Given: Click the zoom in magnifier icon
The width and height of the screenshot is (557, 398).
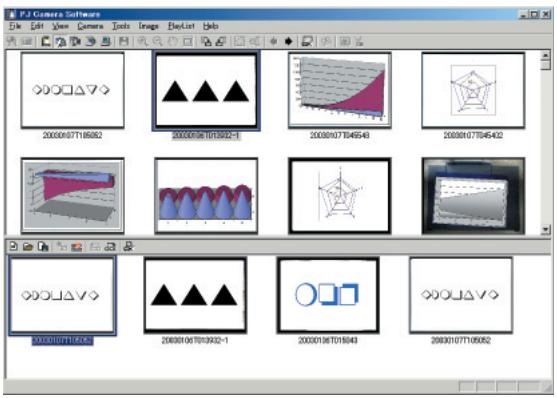Looking at the screenshot, I should [x=143, y=42].
